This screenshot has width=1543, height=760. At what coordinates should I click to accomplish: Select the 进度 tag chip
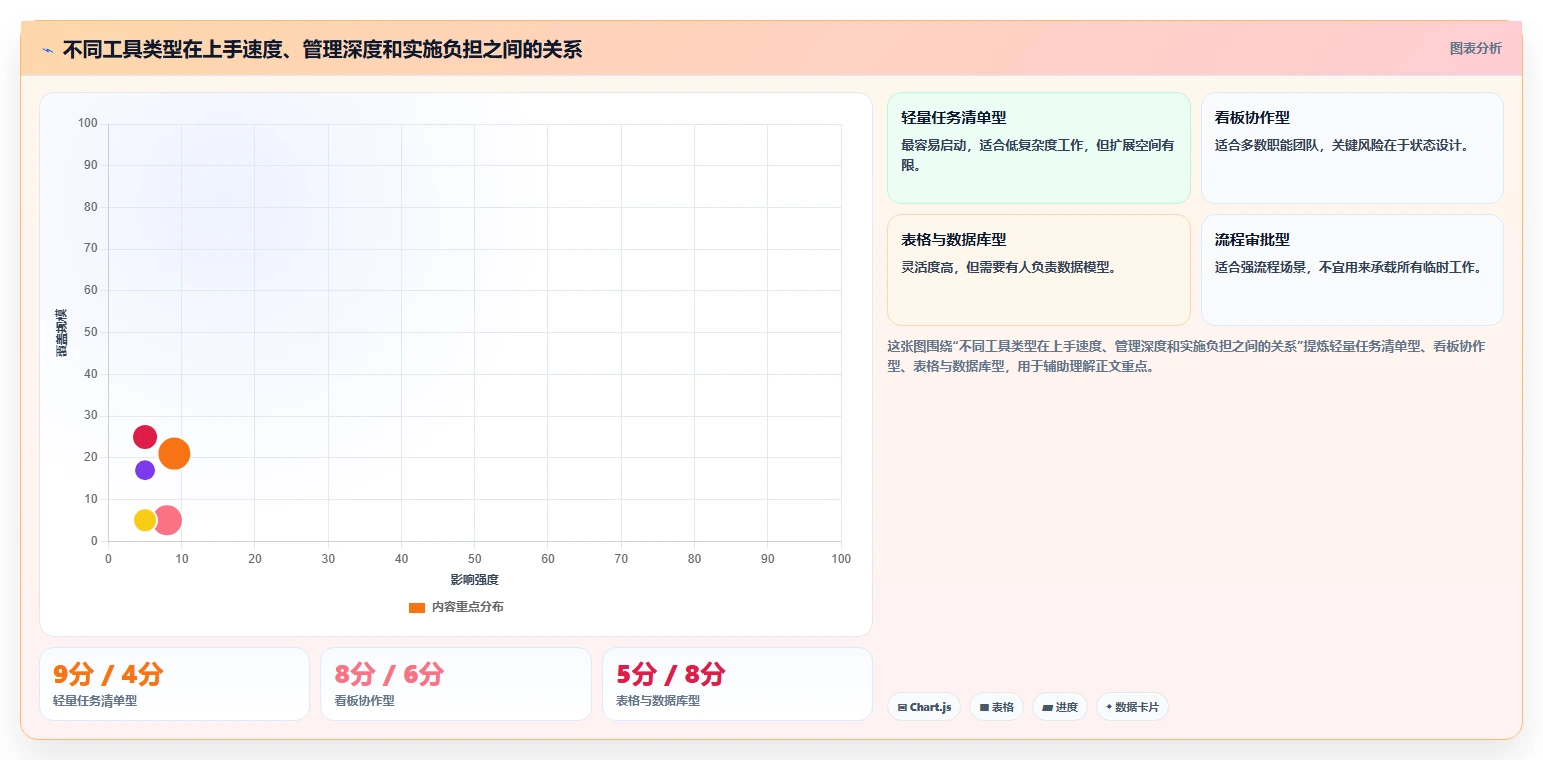click(x=1060, y=707)
